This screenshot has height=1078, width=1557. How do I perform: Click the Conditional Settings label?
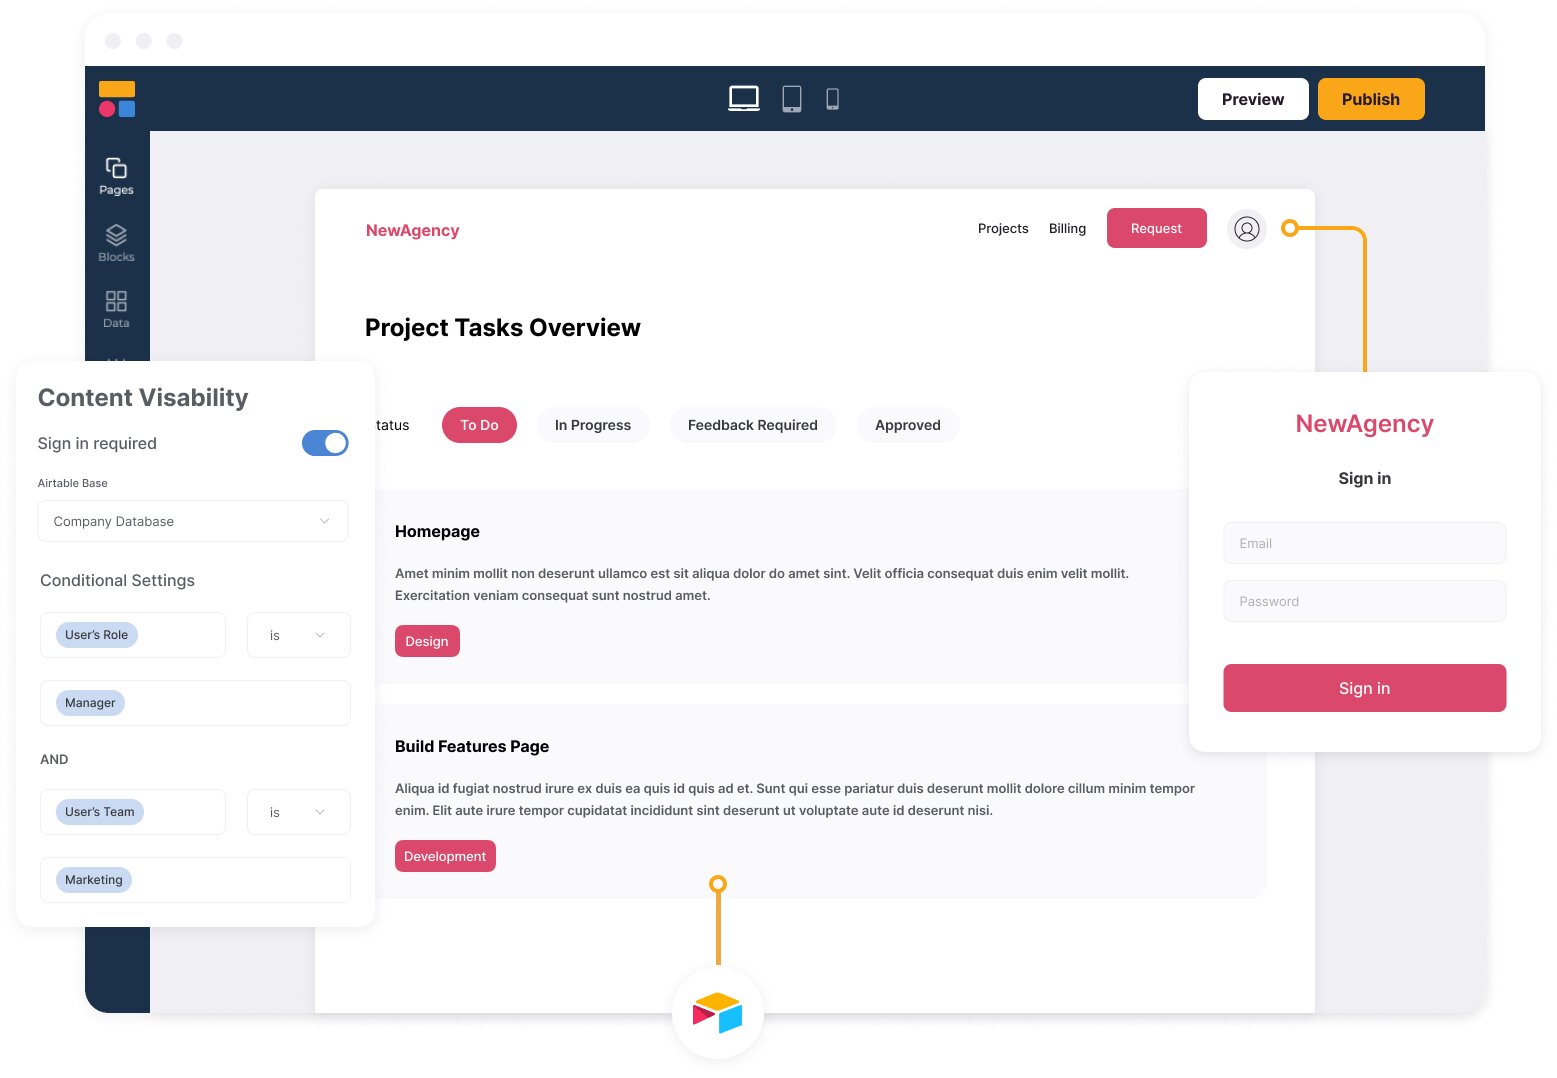pyautogui.click(x=117, y=580)
